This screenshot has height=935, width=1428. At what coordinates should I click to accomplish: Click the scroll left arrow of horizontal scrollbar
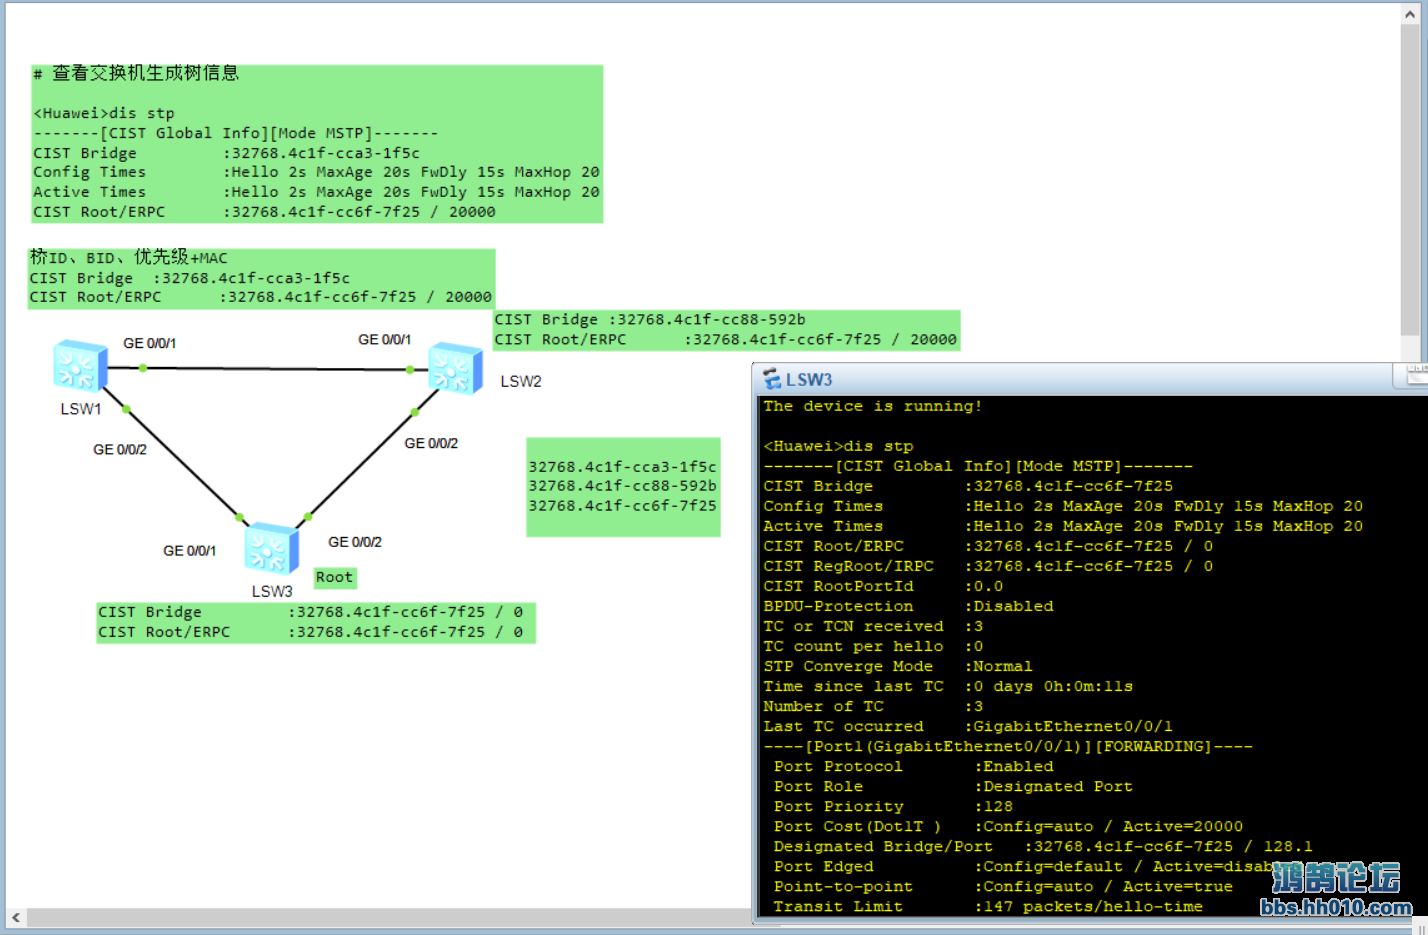(x=16, y=917)
